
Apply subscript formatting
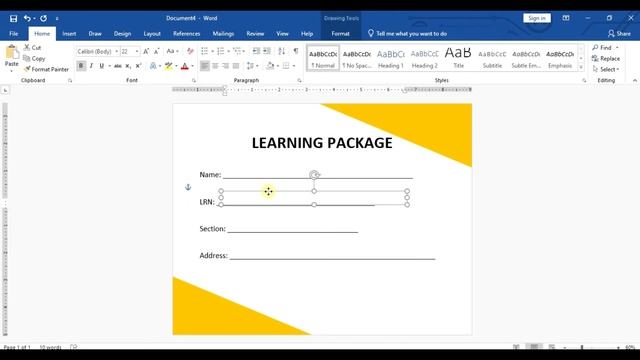coord(128,66)
